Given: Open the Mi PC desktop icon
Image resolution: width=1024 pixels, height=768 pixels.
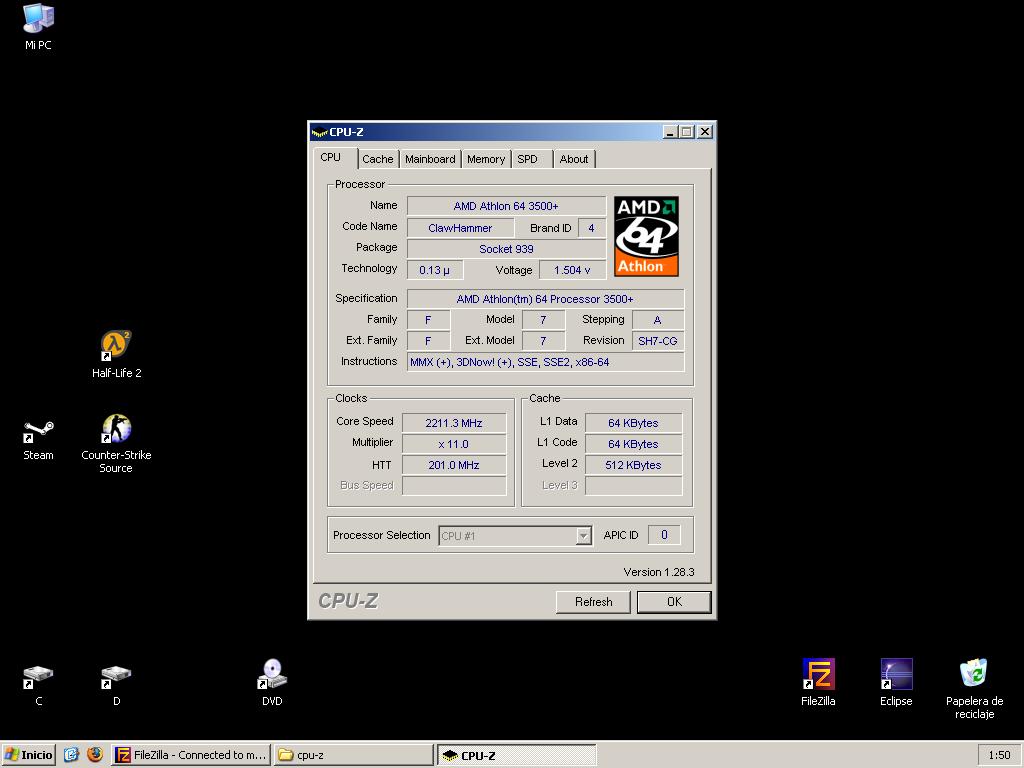Looking at the screenshot, I should (38, 26).
